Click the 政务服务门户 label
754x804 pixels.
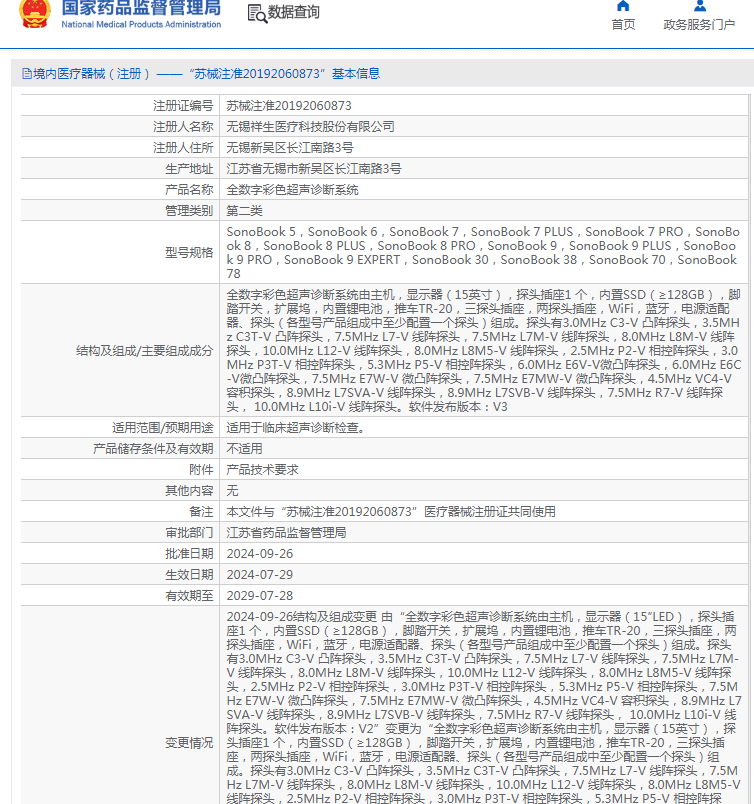point(699,25)
